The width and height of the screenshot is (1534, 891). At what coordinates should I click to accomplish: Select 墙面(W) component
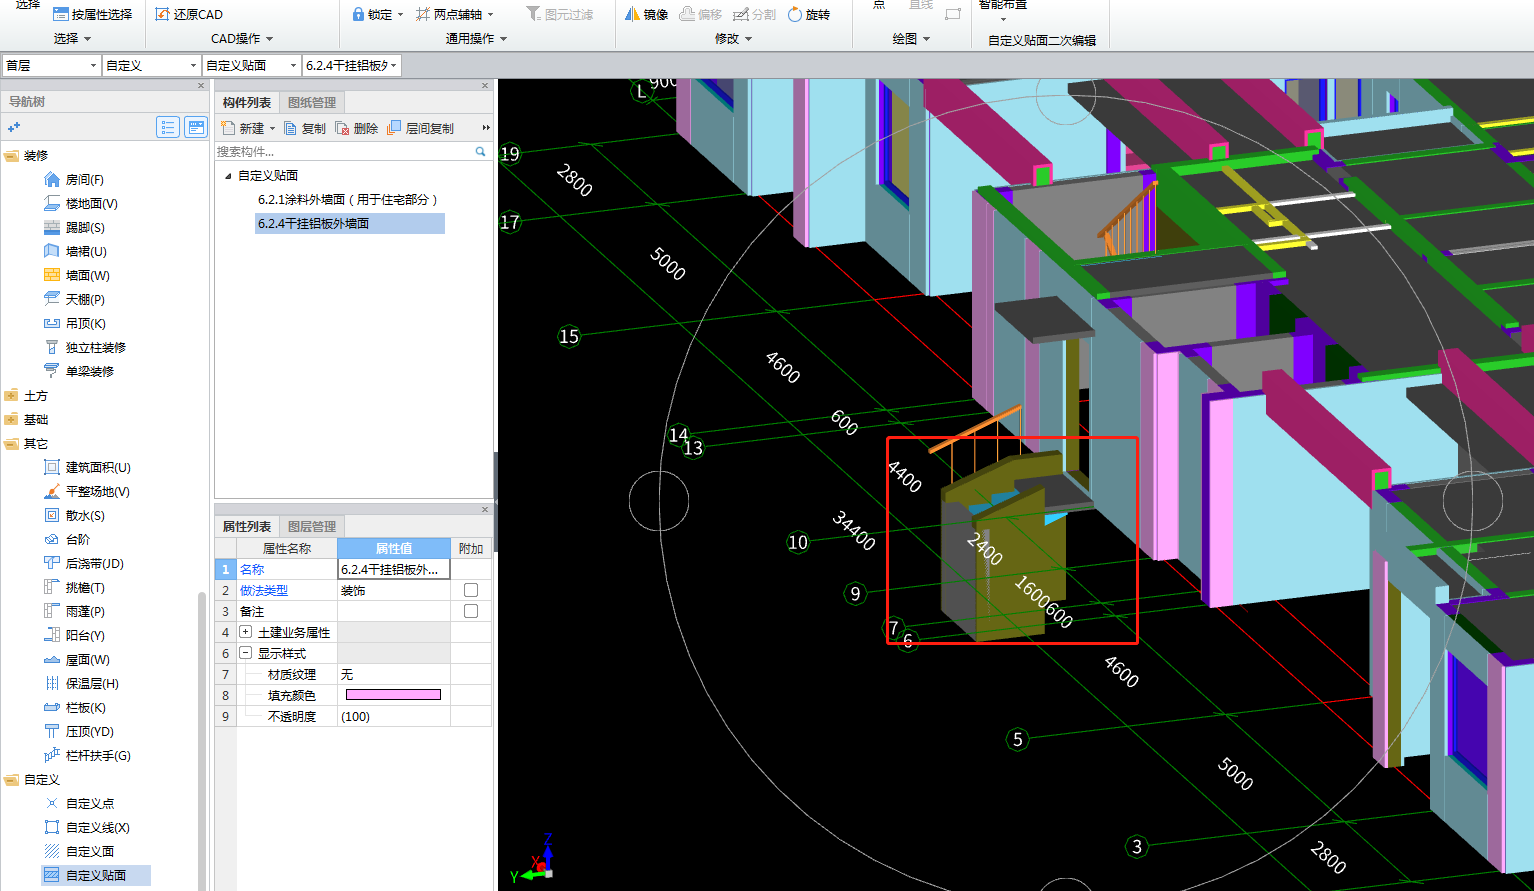tap(77, 276)
